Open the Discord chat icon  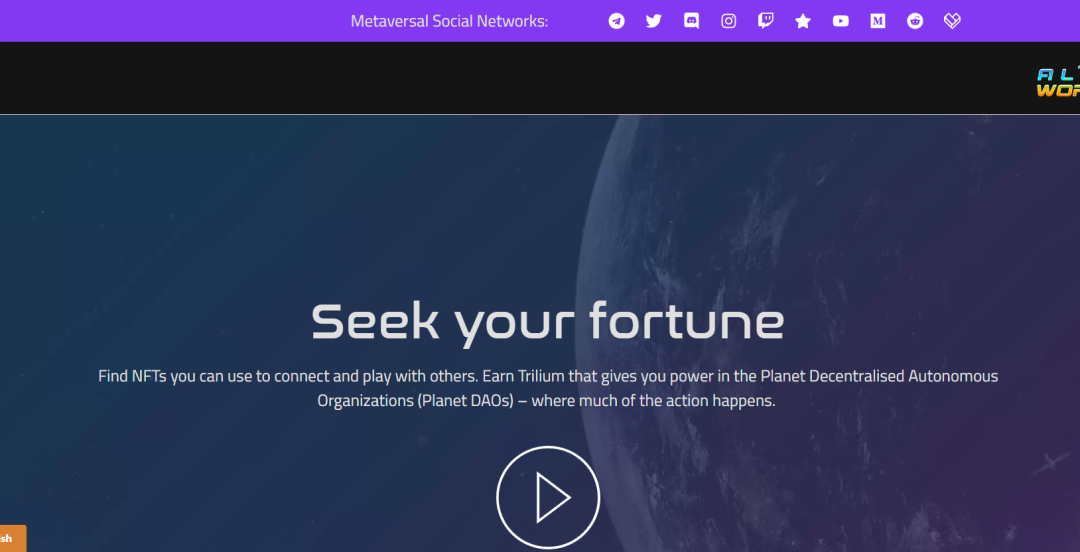pos(692,21)
